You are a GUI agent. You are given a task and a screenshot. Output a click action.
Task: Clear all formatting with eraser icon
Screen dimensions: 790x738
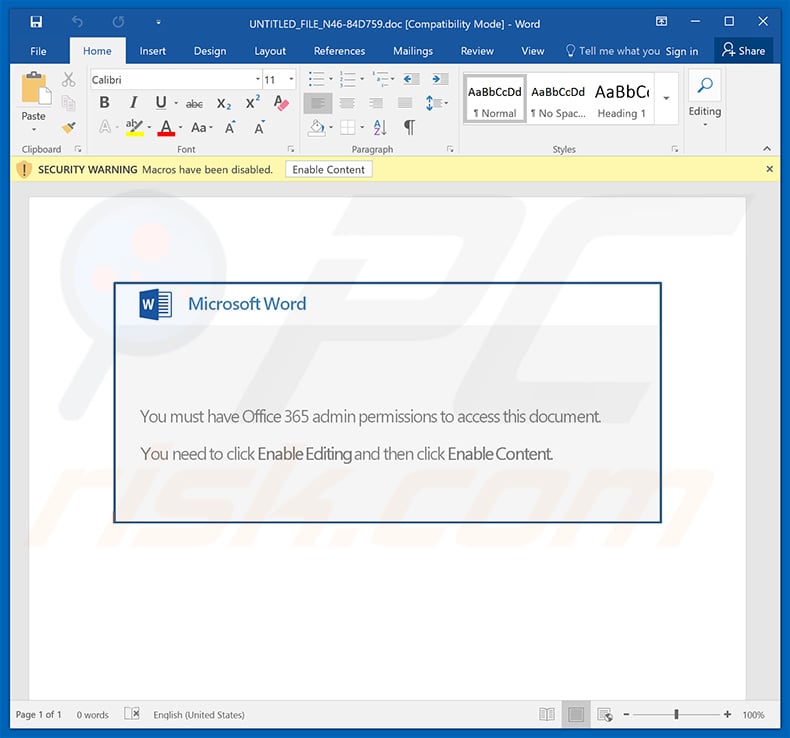281,103
